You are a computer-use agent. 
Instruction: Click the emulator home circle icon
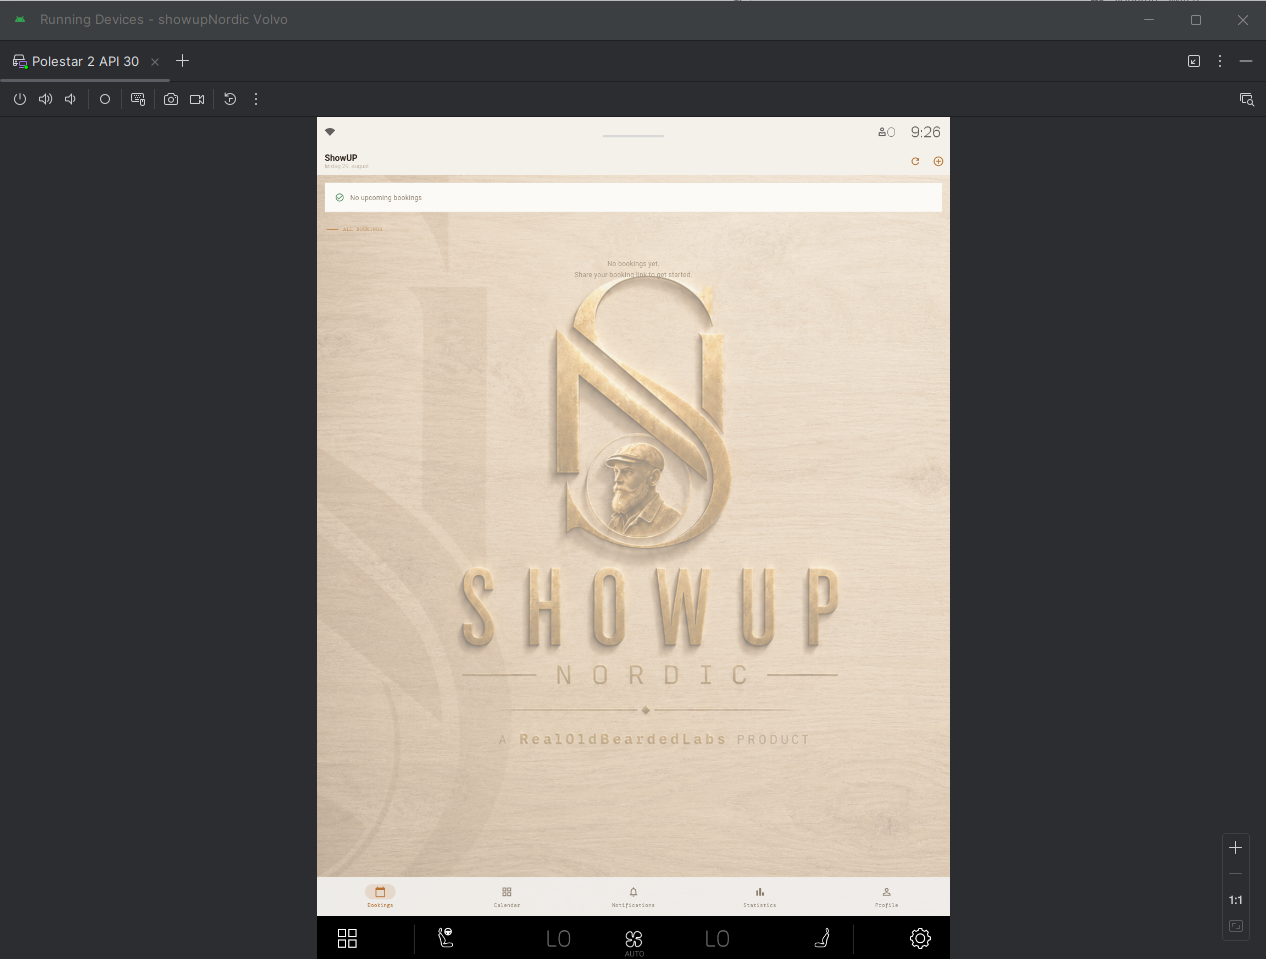(105, 99)
